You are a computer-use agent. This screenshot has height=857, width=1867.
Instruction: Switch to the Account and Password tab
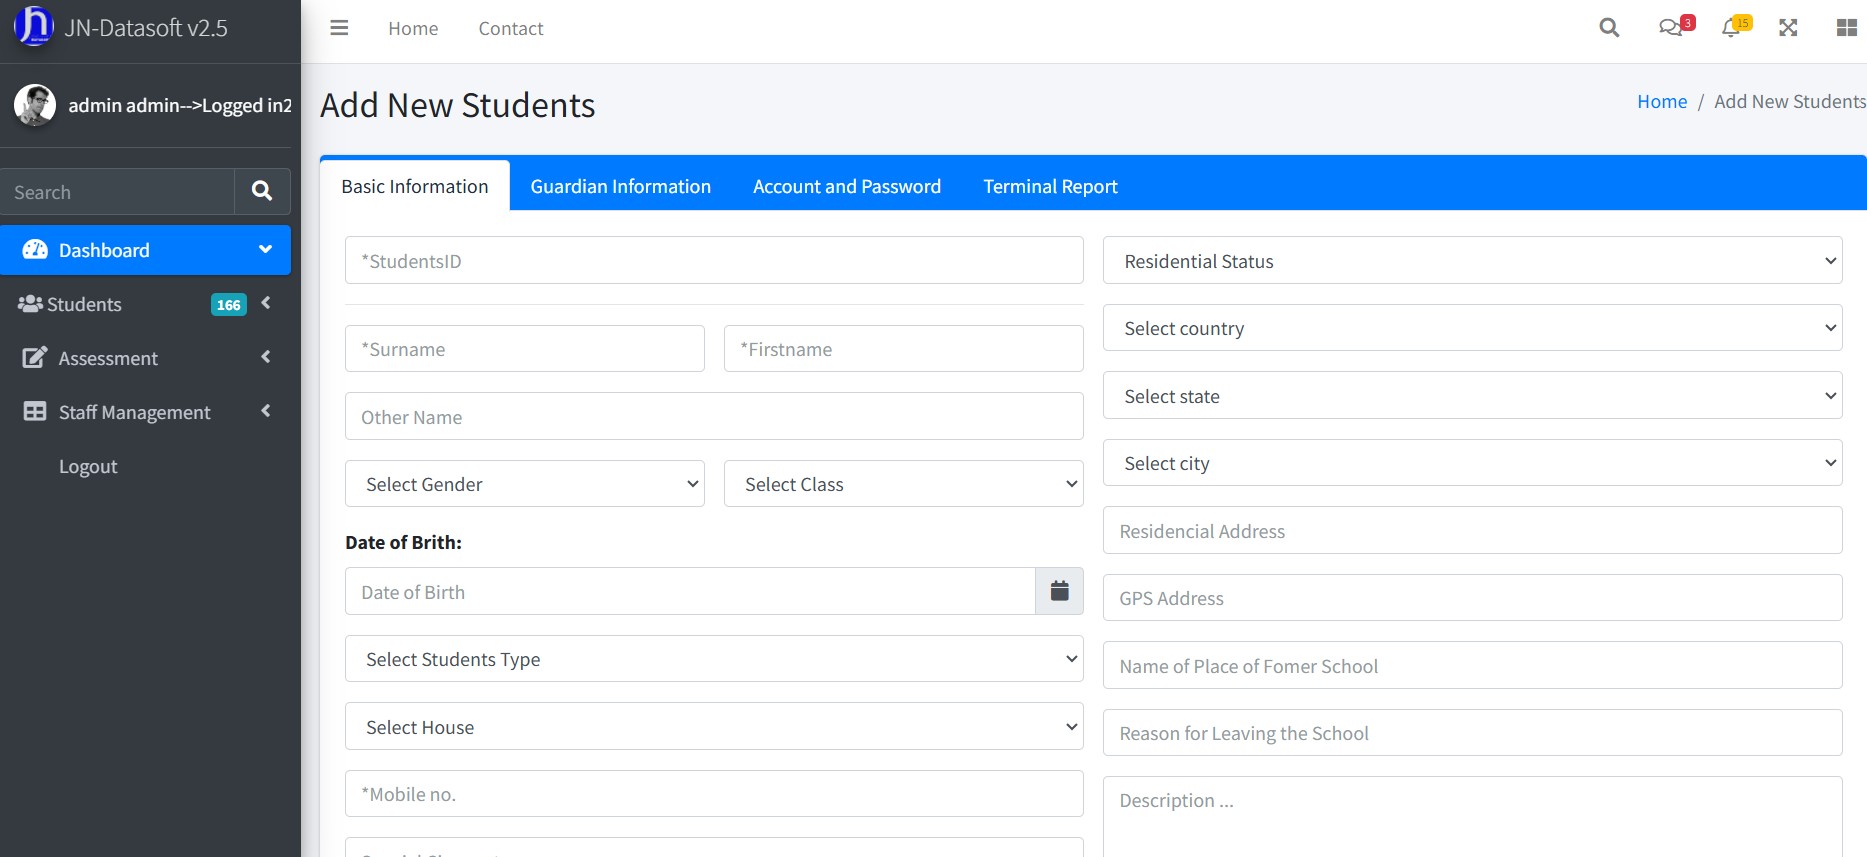[x=846, y=186]
